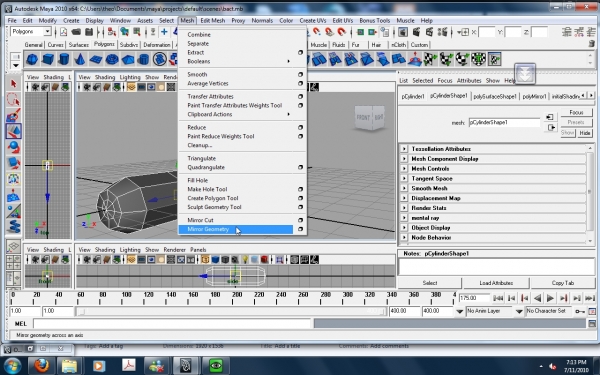Open the Script Editor icon beside the command line
Screen dimensions: 600x375
592,324
